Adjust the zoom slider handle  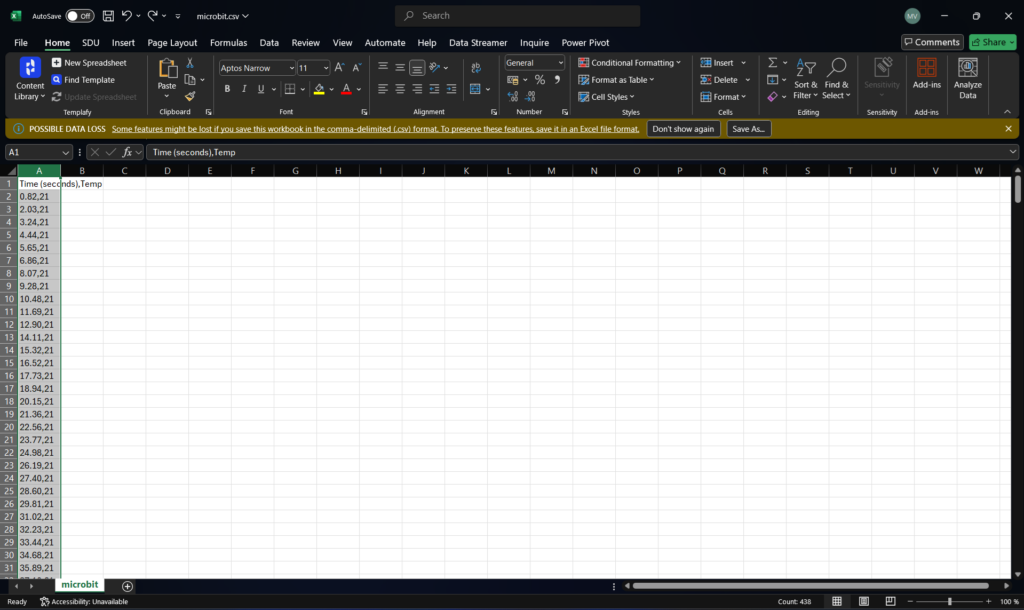[950, 602]
